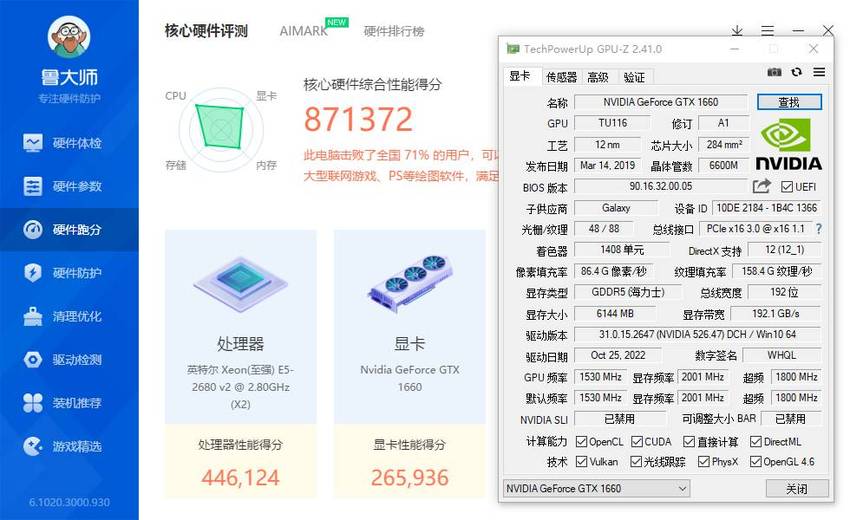Switch to the 验证 tab in GPU-Z
This screenshot has width=850, height=520.
pyautogui.click(x=634, y=78)
